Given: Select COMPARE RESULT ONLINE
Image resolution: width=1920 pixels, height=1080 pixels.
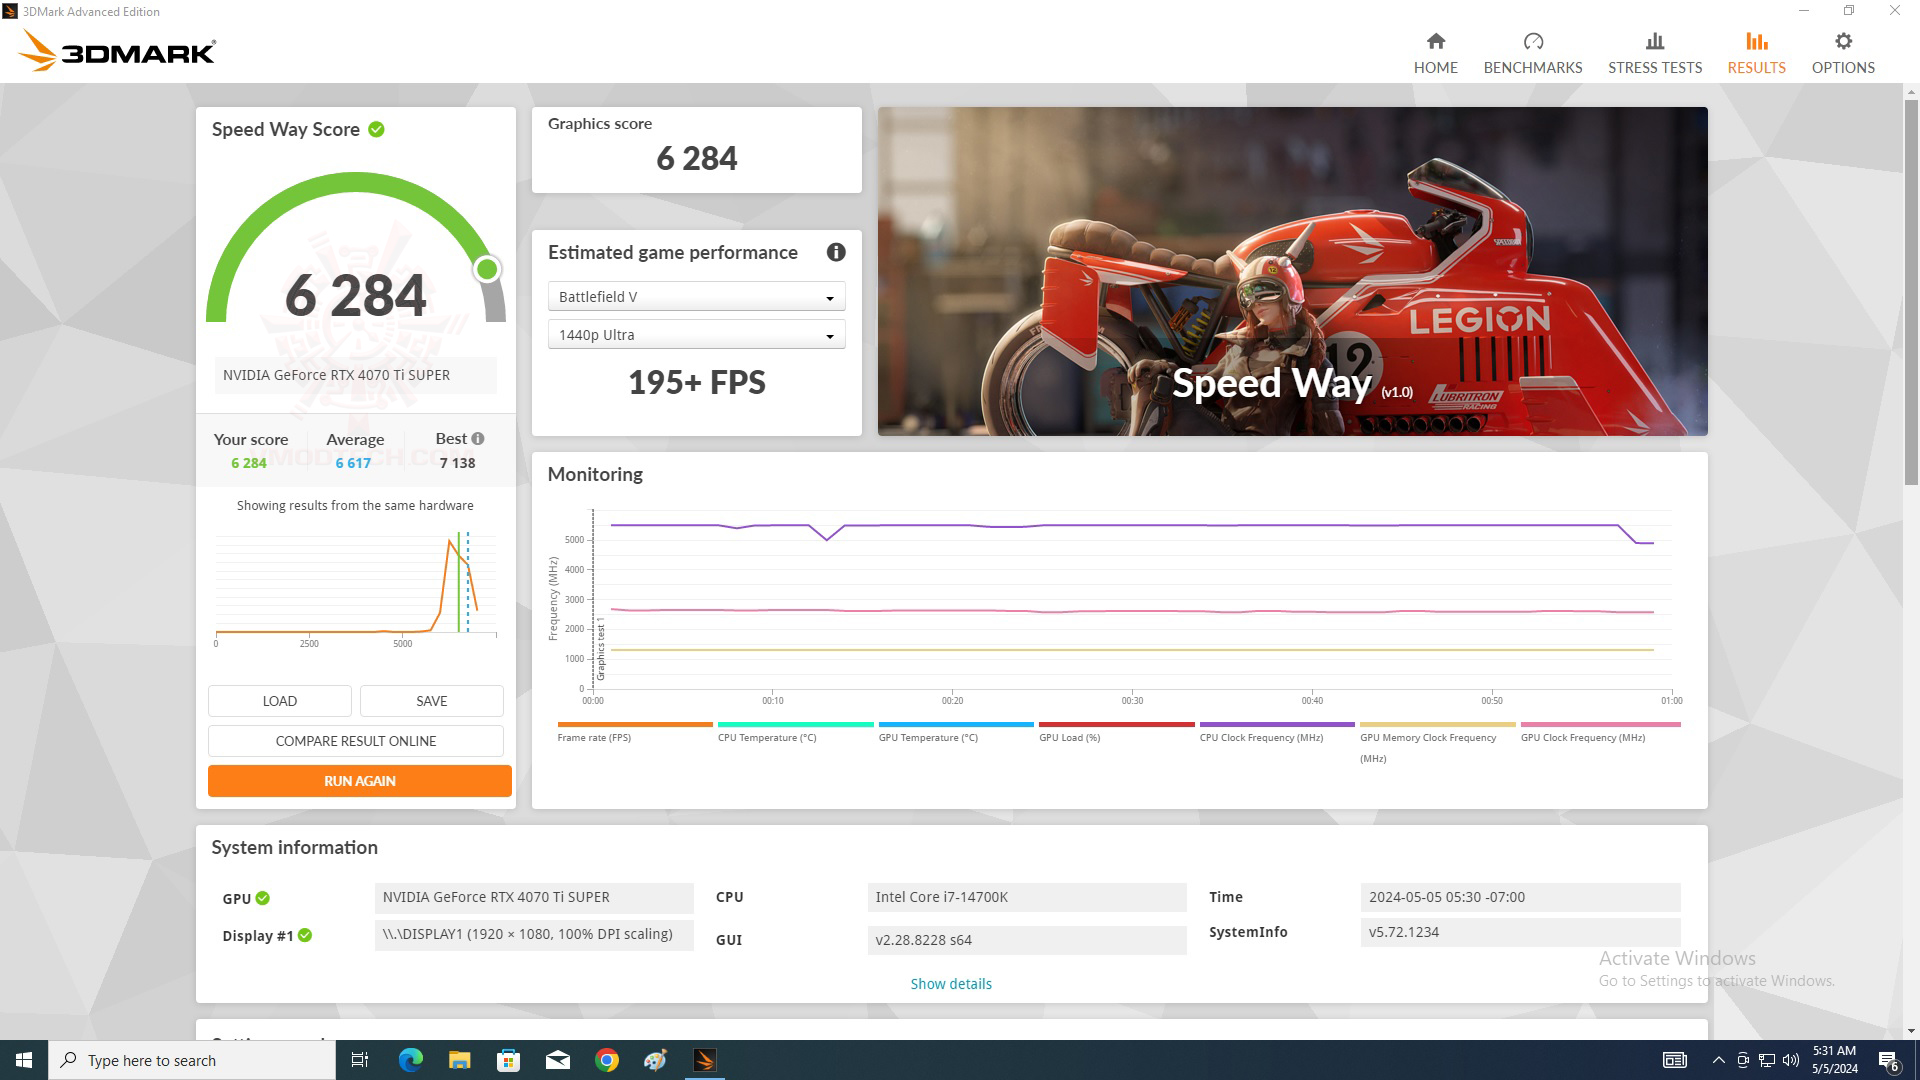Looking at the screenshot, I should (x=358, y=740).
